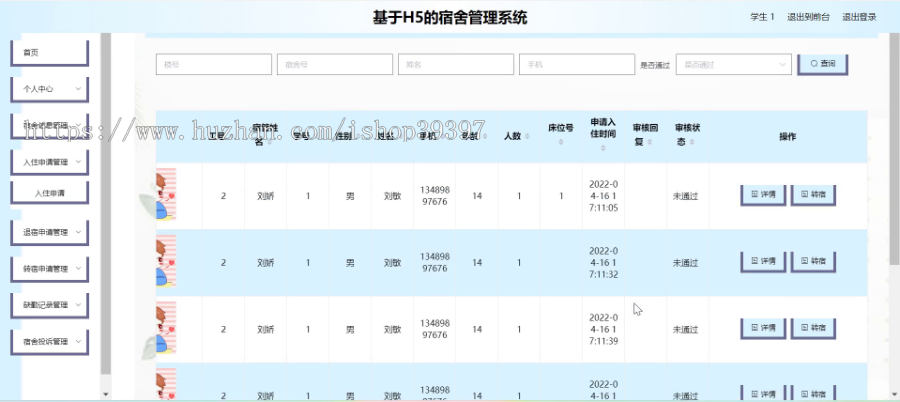The width and height of the screenshot is (900, 402).
Task: Click photo thumbnail in the 17:11:39 row
Action: (x=166, y=328)
